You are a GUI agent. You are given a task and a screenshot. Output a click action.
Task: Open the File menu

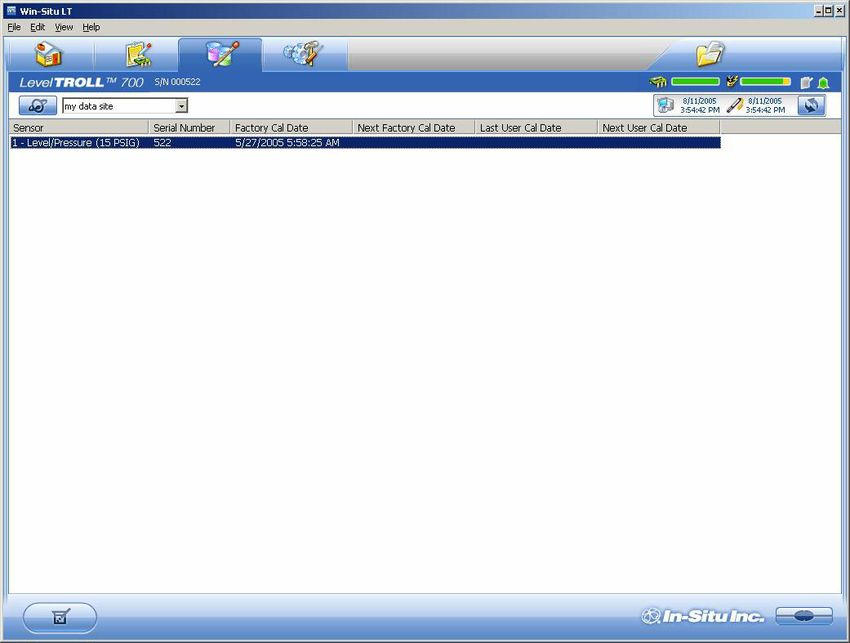coord(14,27)
